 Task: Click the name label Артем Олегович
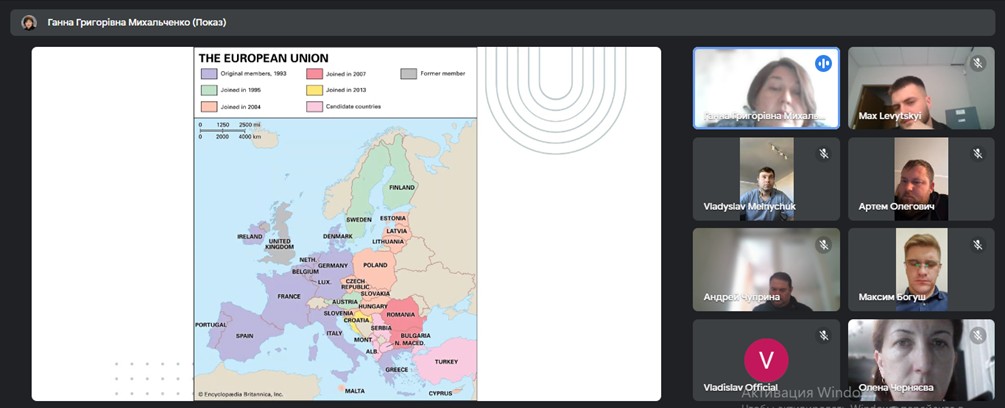tap(896, 207)
